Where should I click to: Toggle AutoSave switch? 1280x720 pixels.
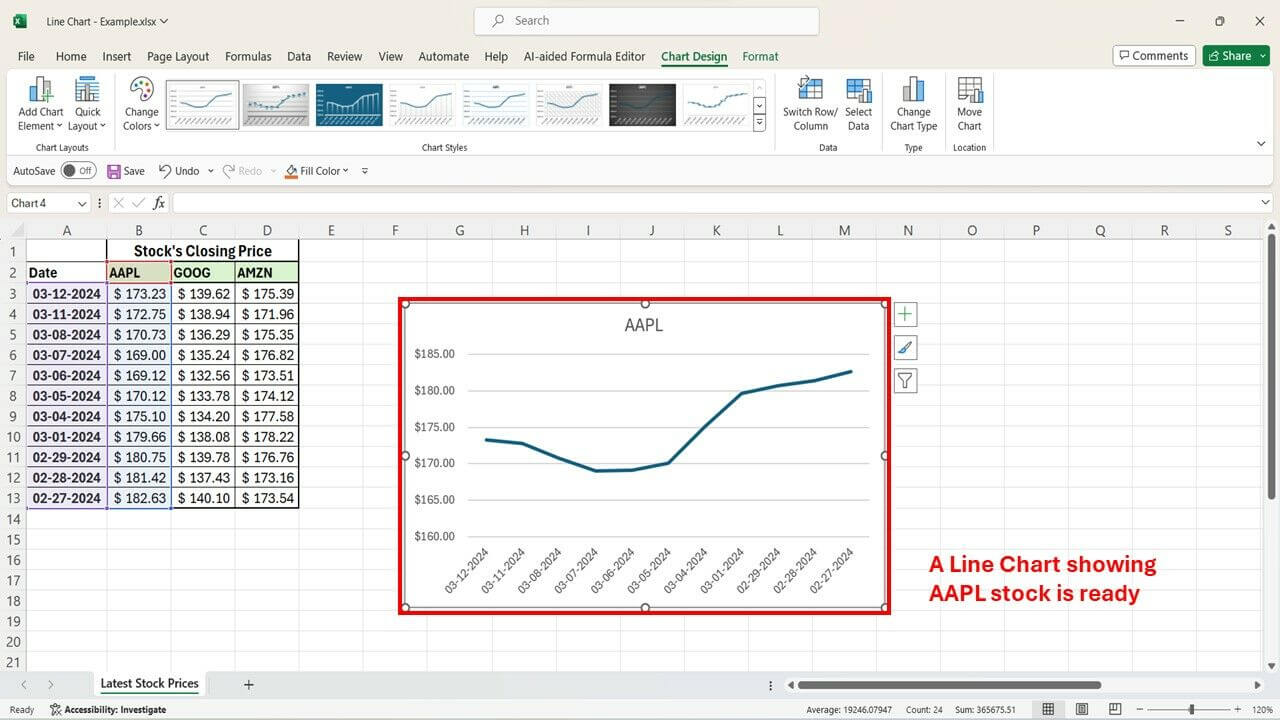tap(78, 171)
